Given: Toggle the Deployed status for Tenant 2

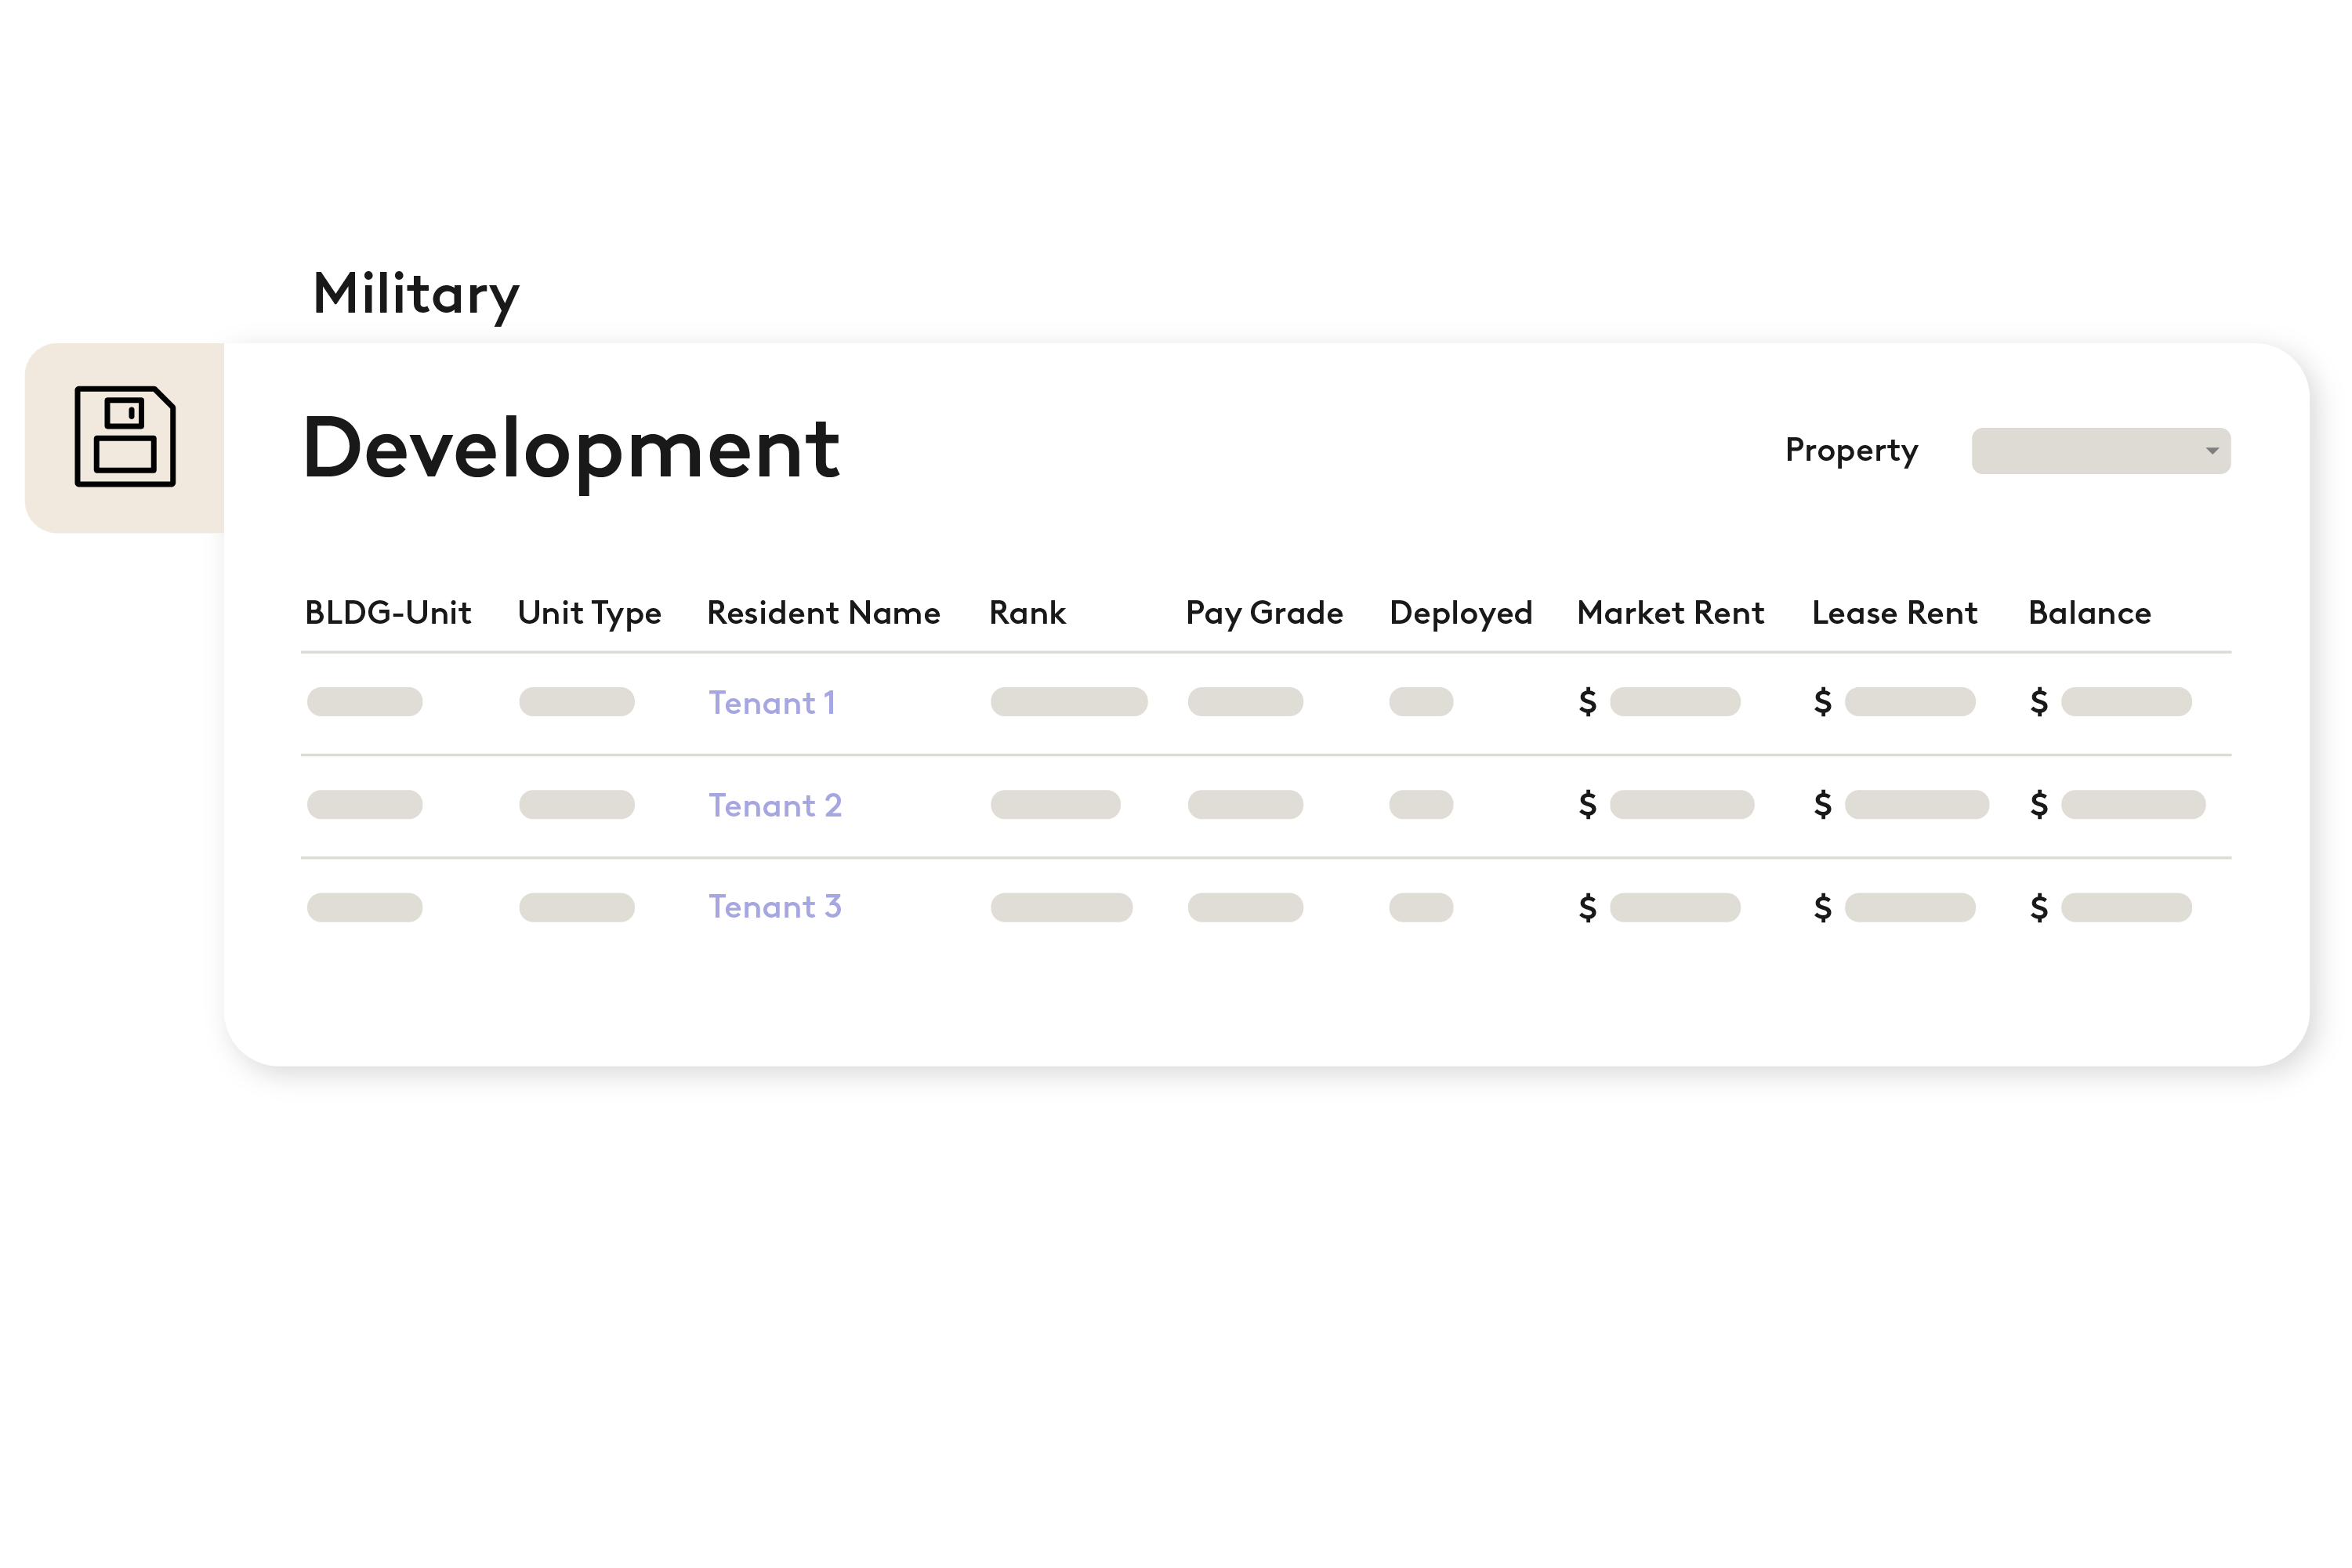Looking at the screenshot, I should 1421,805.
